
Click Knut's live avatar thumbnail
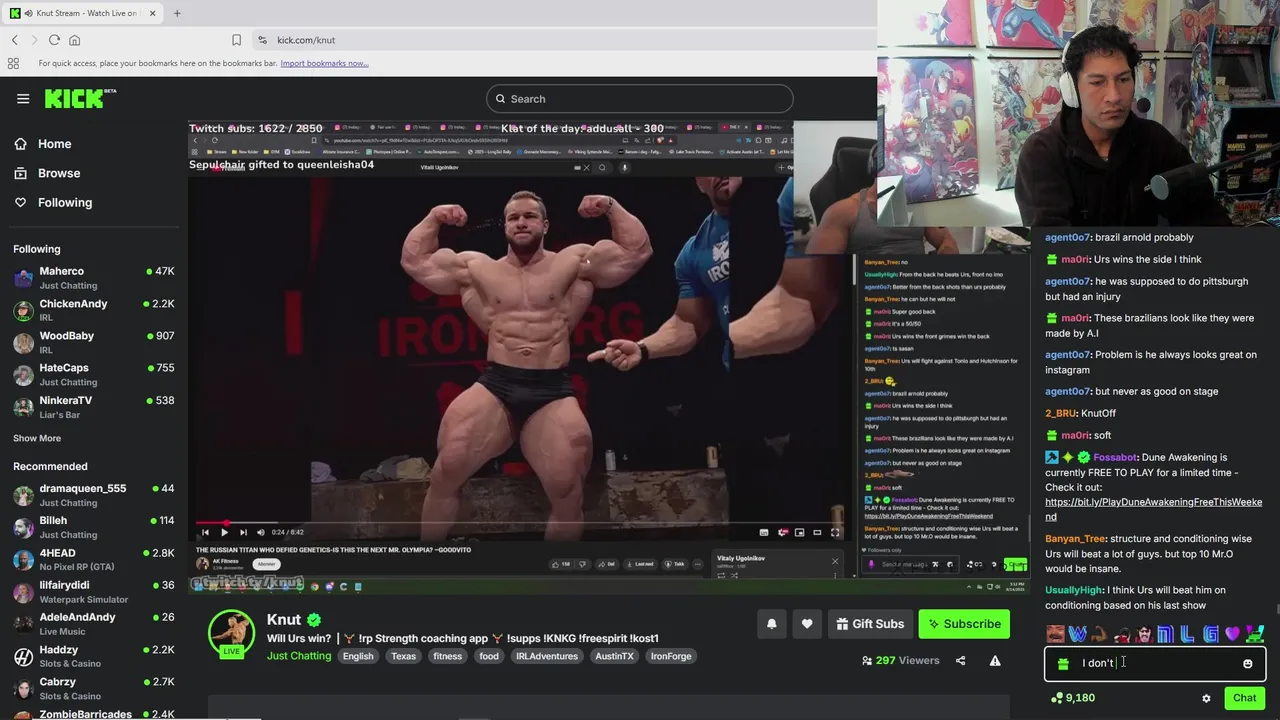[x=231, y=633]
